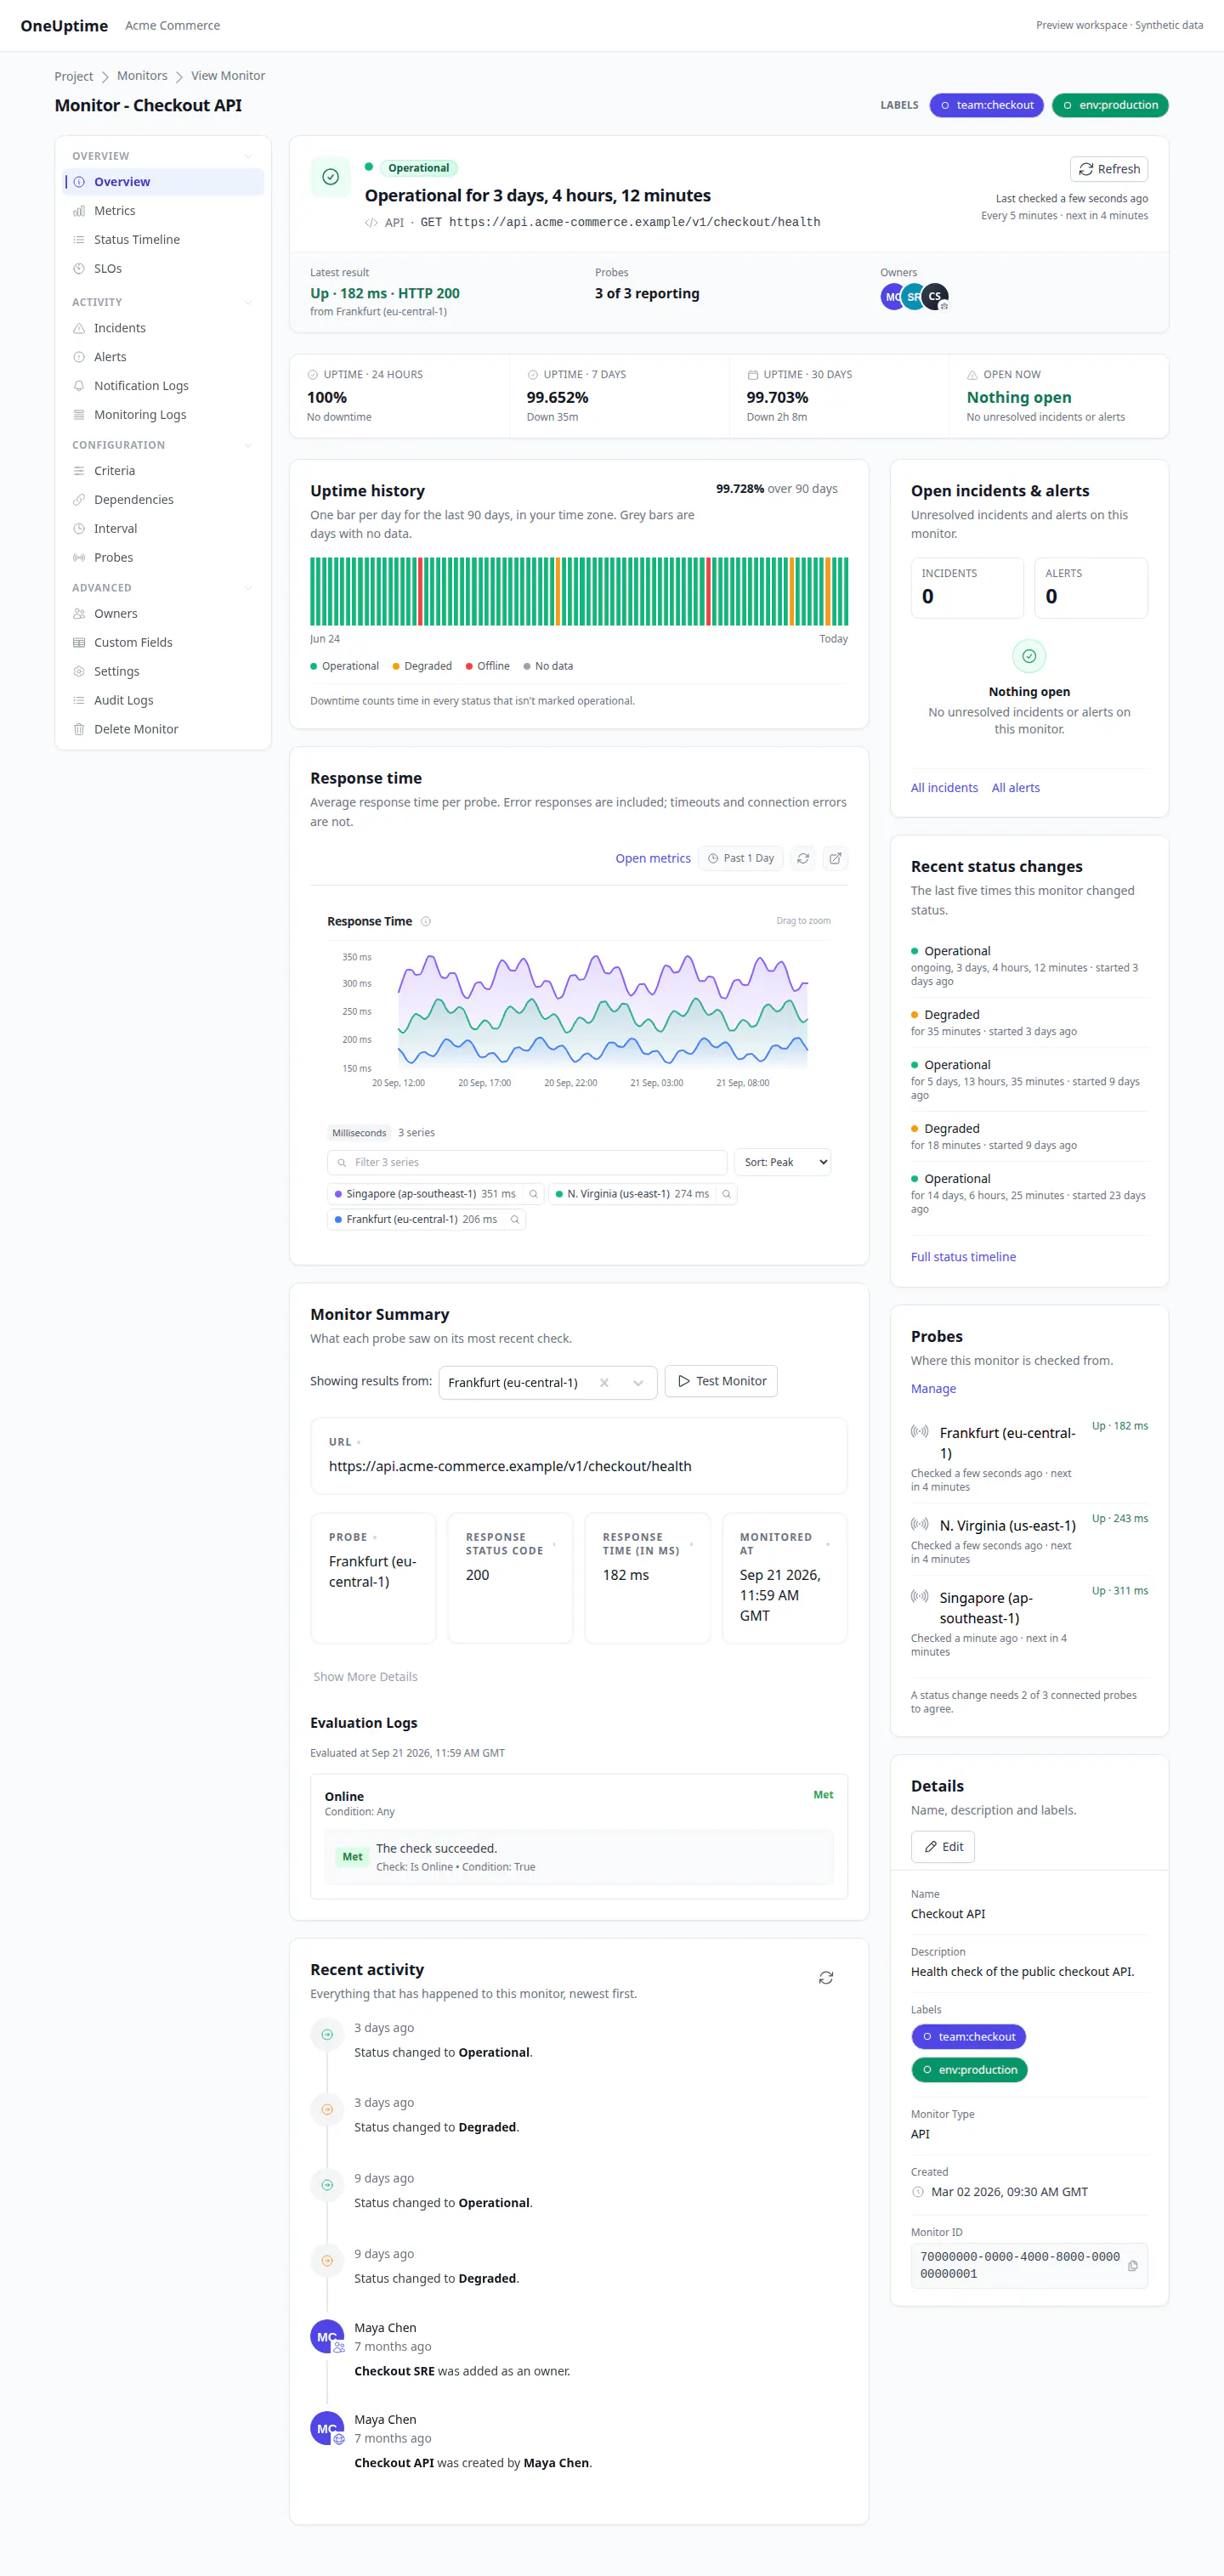Click the MC owner avatar
This screenshot has height=2576, width=1224.
pos(892,297)
